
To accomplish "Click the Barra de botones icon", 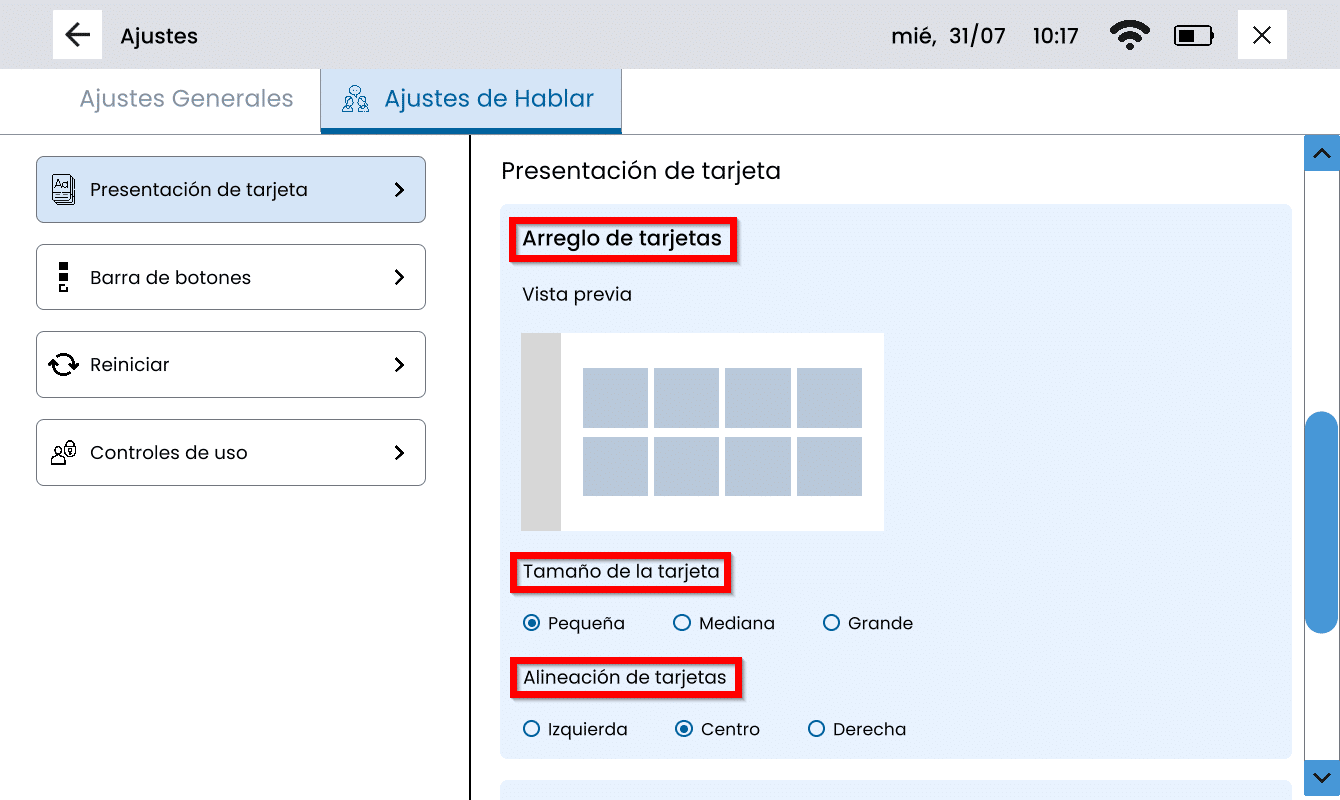I will (63, 277).
